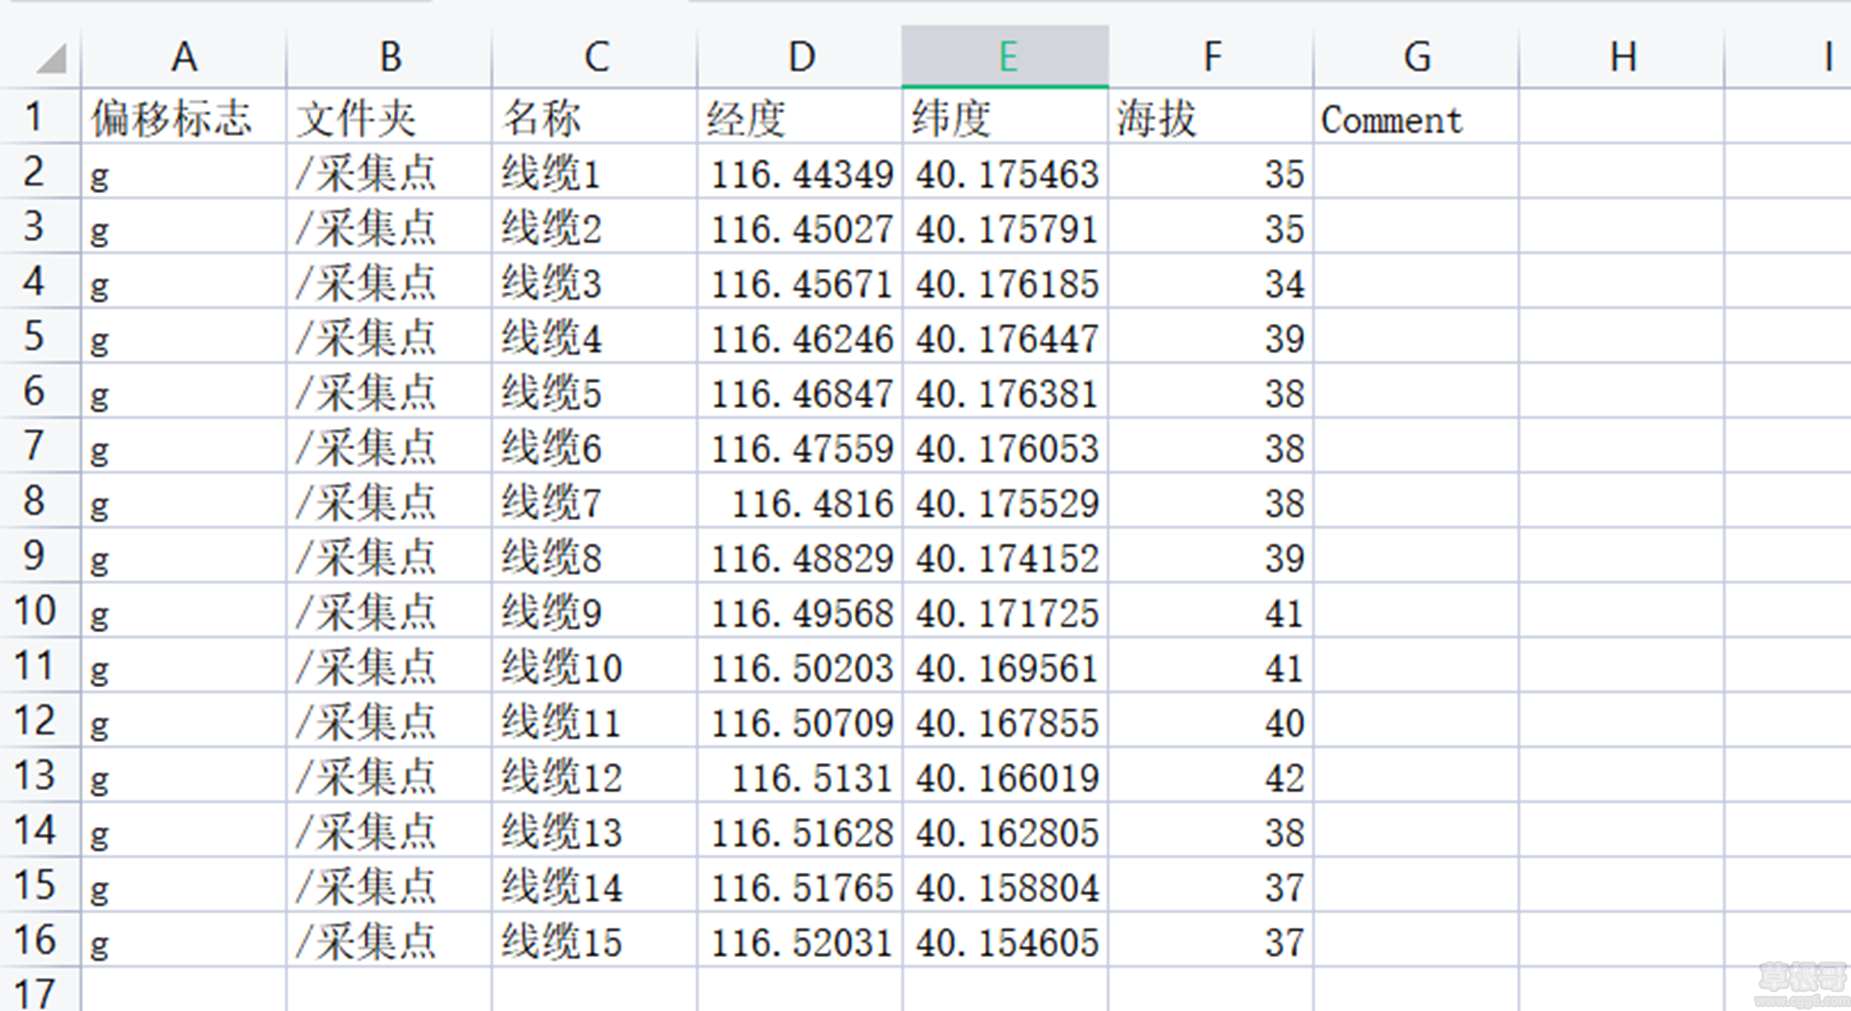Click the Comment header cell
Screen dimensions: 1851x1011
(1416, 116)
